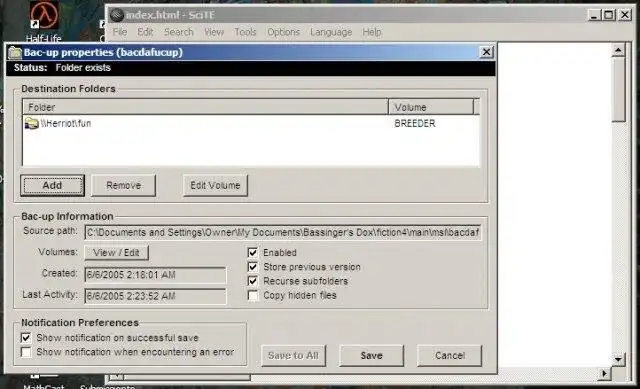The width and height of the screenshot is (640, 389).
Task: Open the File menu in SciTE
Action: tap(120, 32)
